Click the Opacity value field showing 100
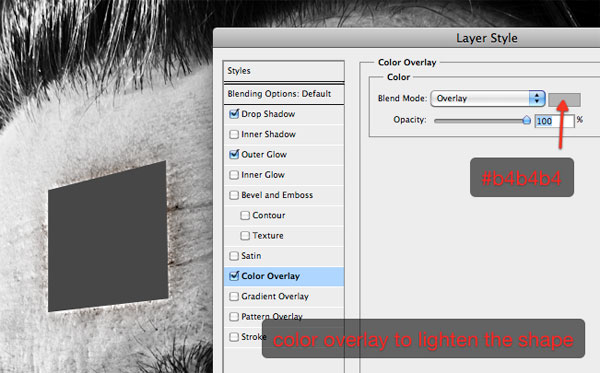The height and width of the screenshot is (373, 600). click(554, 121)
